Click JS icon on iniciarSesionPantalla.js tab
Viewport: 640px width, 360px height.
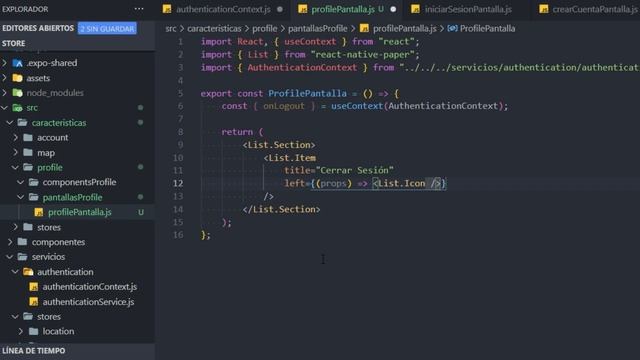[416, 9]
